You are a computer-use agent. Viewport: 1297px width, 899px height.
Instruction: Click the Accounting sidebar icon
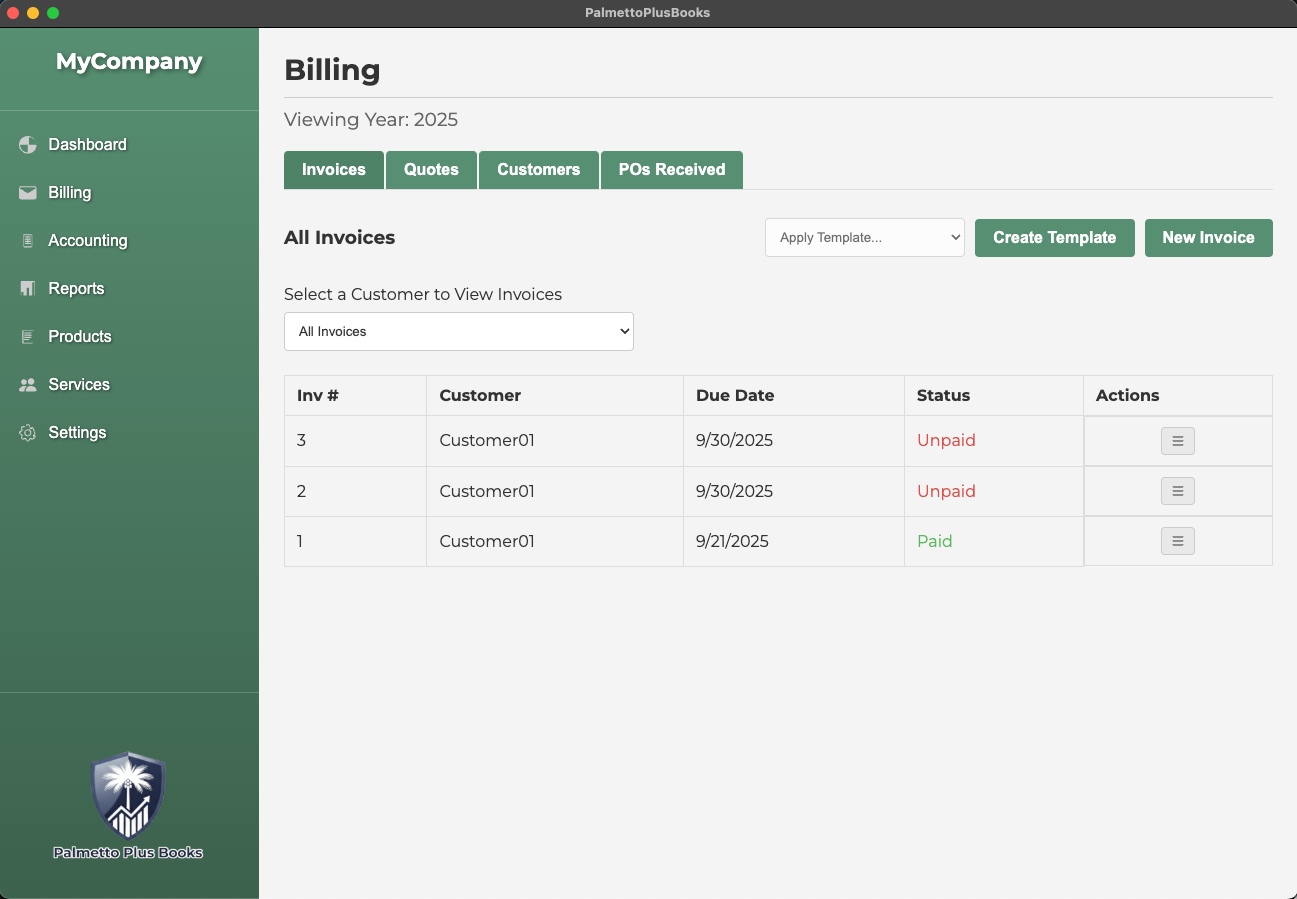[28, 241]
